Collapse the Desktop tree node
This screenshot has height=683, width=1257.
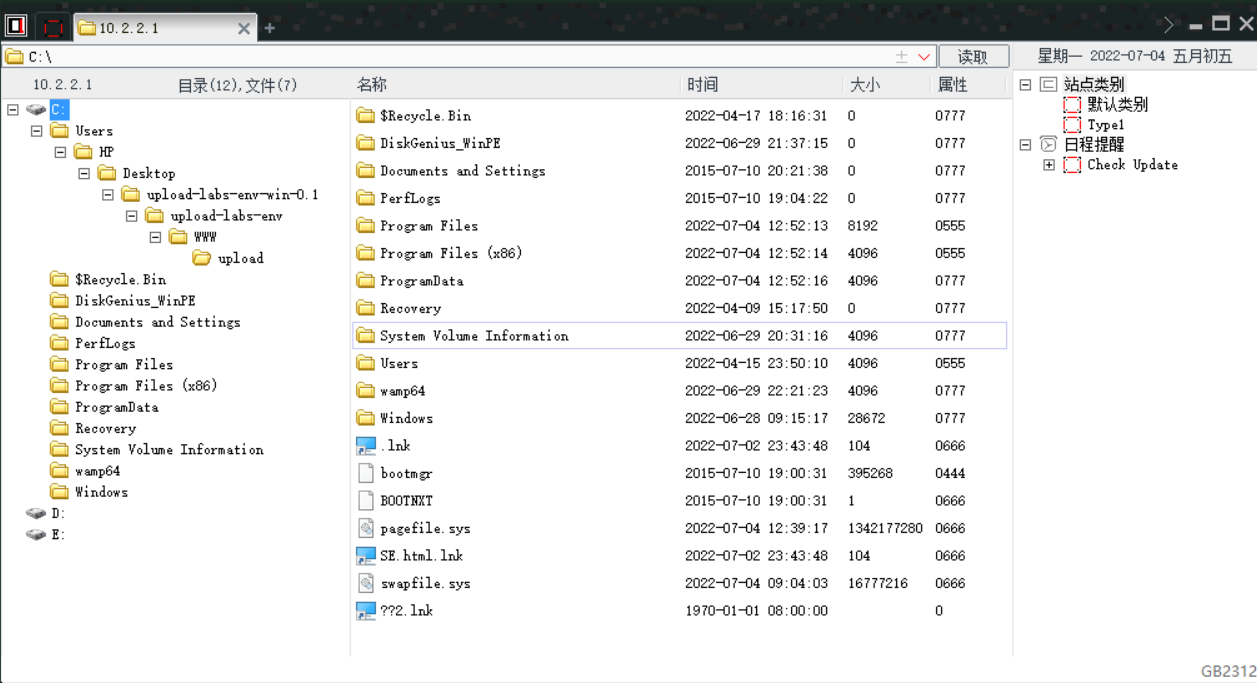(x=84, y=174)
